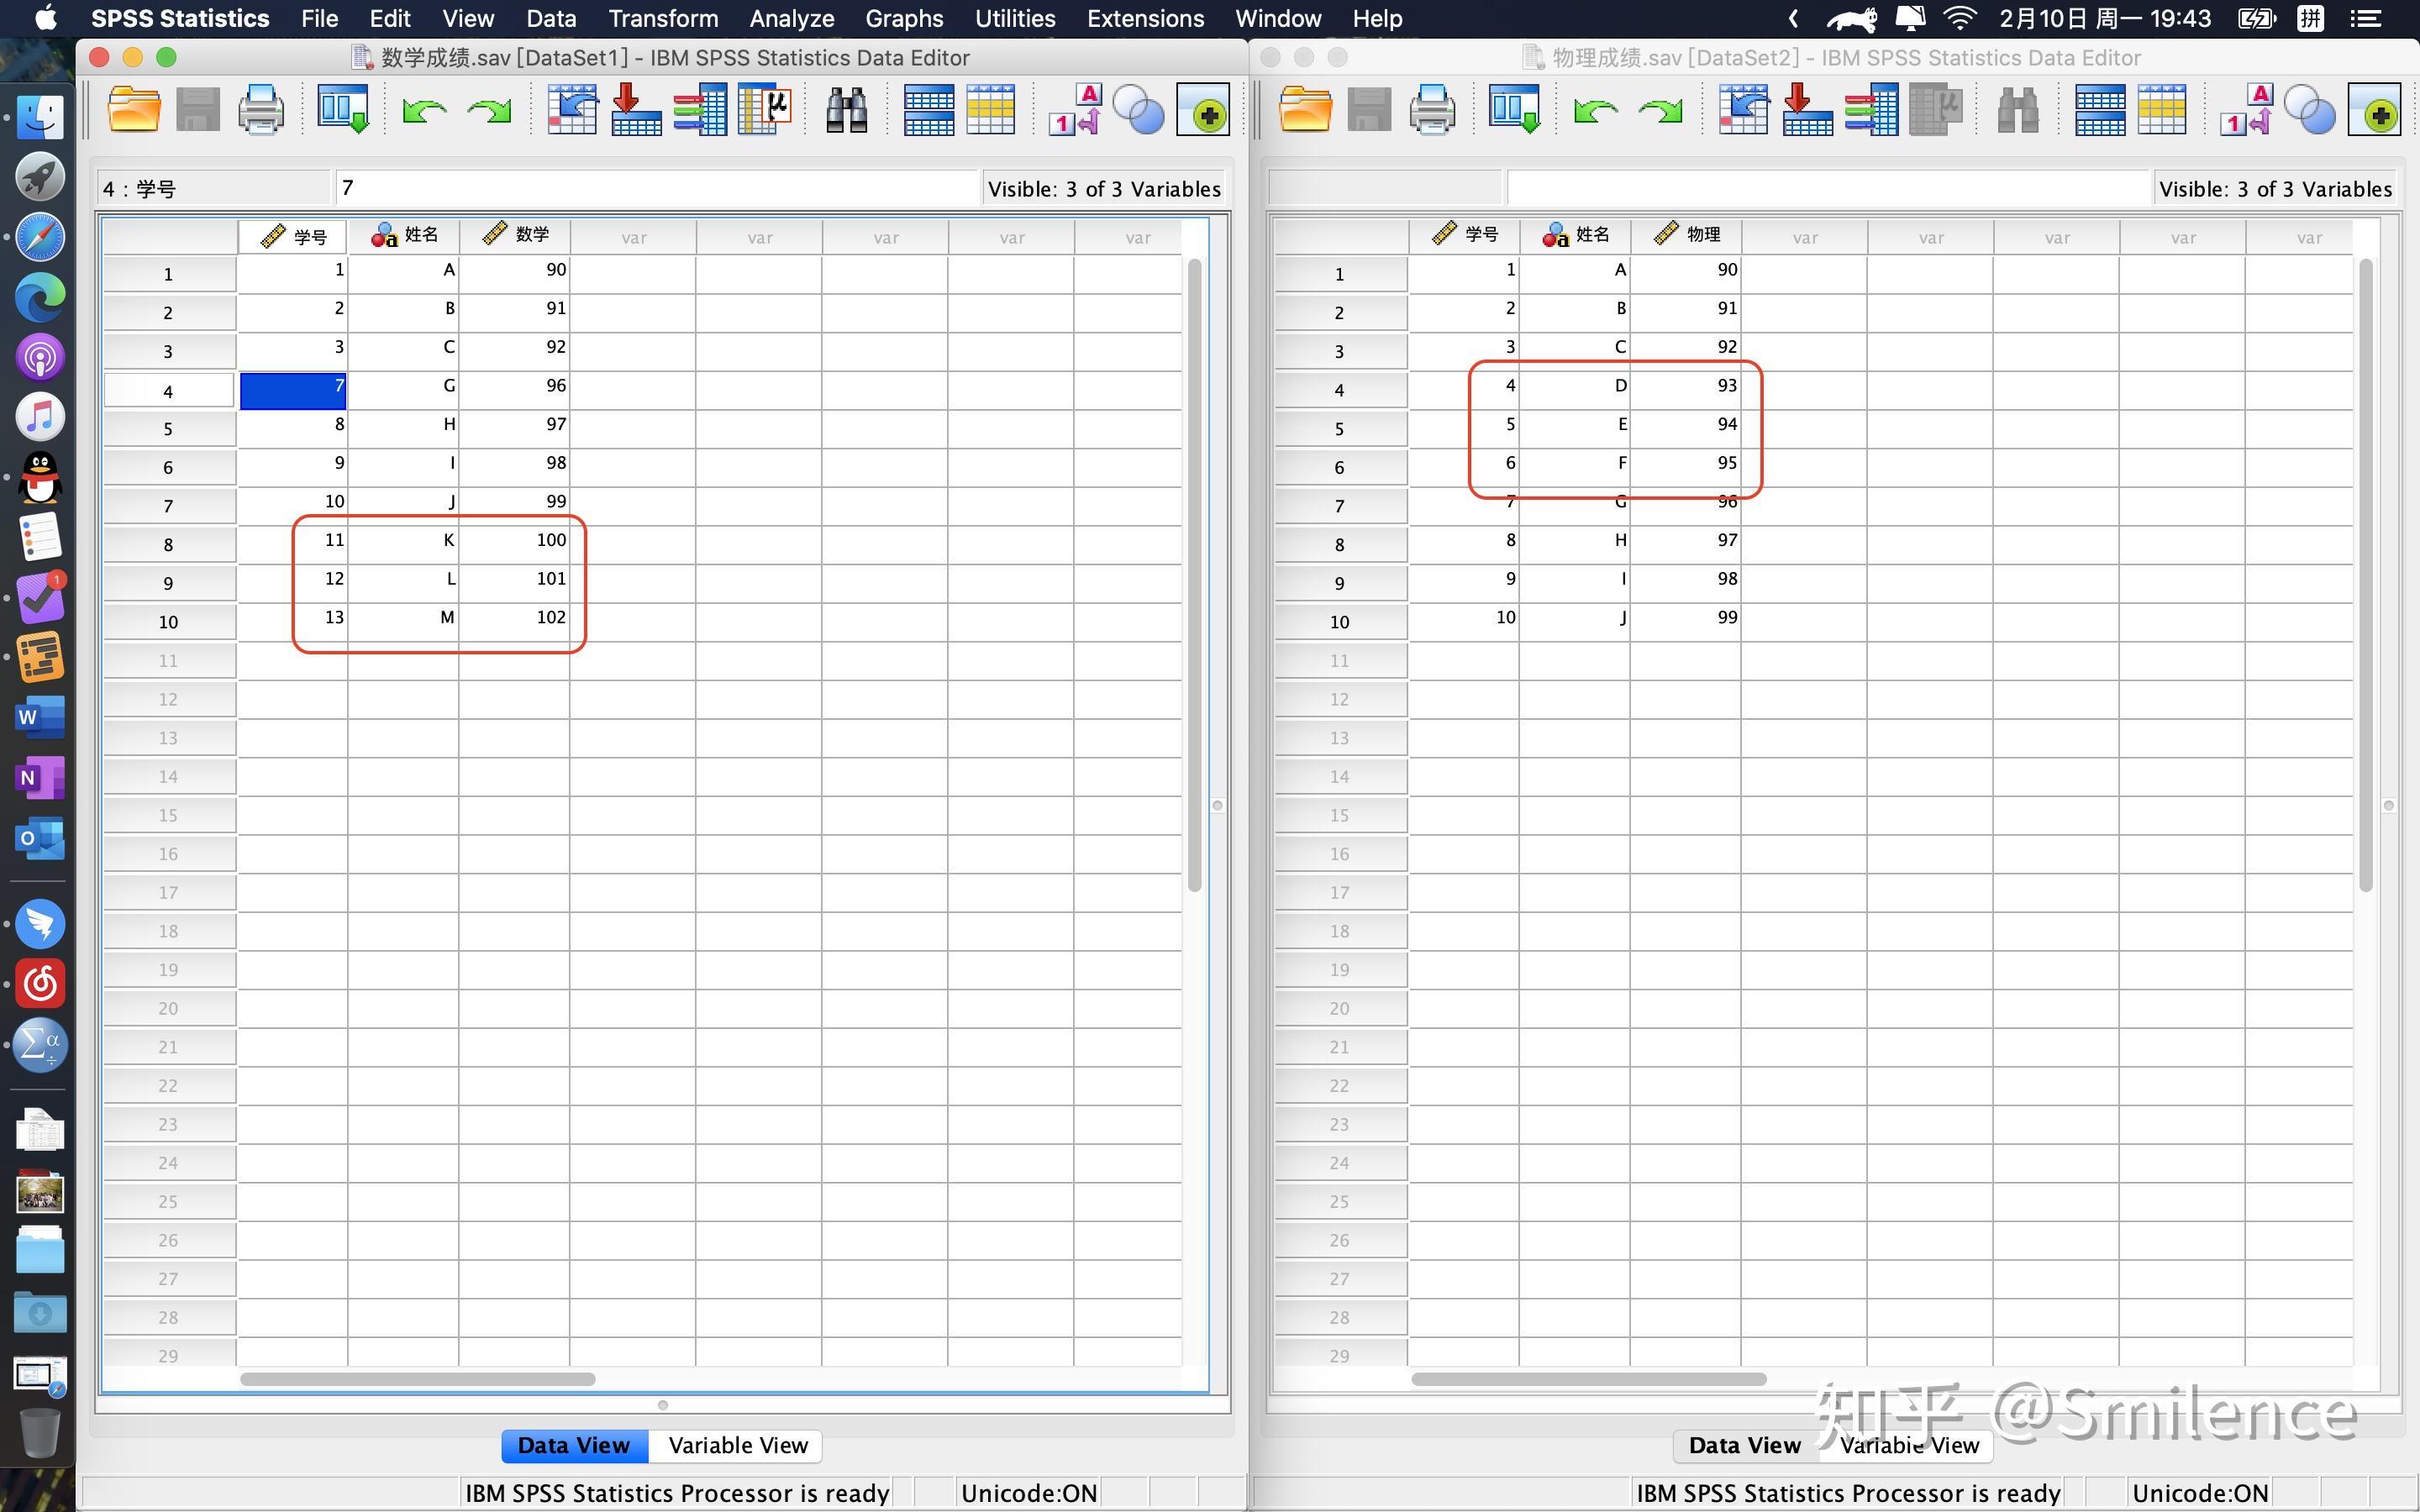Open the Transform menu
Viewport: 2420px width, 1512px height.
point(663,18)
